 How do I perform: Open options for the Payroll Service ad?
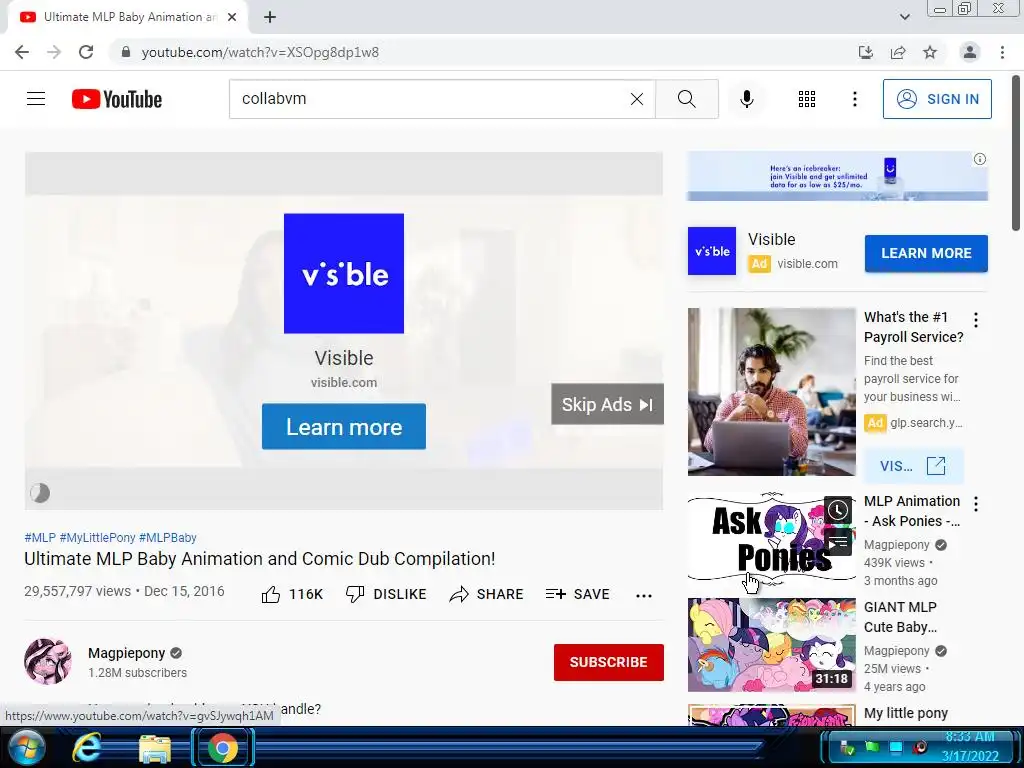tap(976, 320)
